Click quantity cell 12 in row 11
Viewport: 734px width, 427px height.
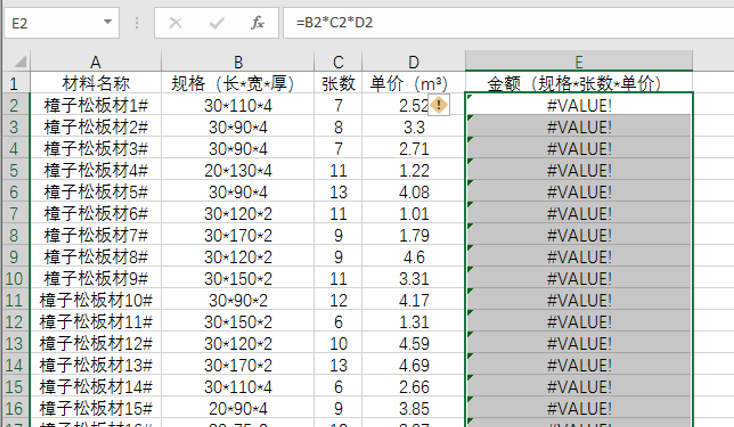(x=338, y=300)
